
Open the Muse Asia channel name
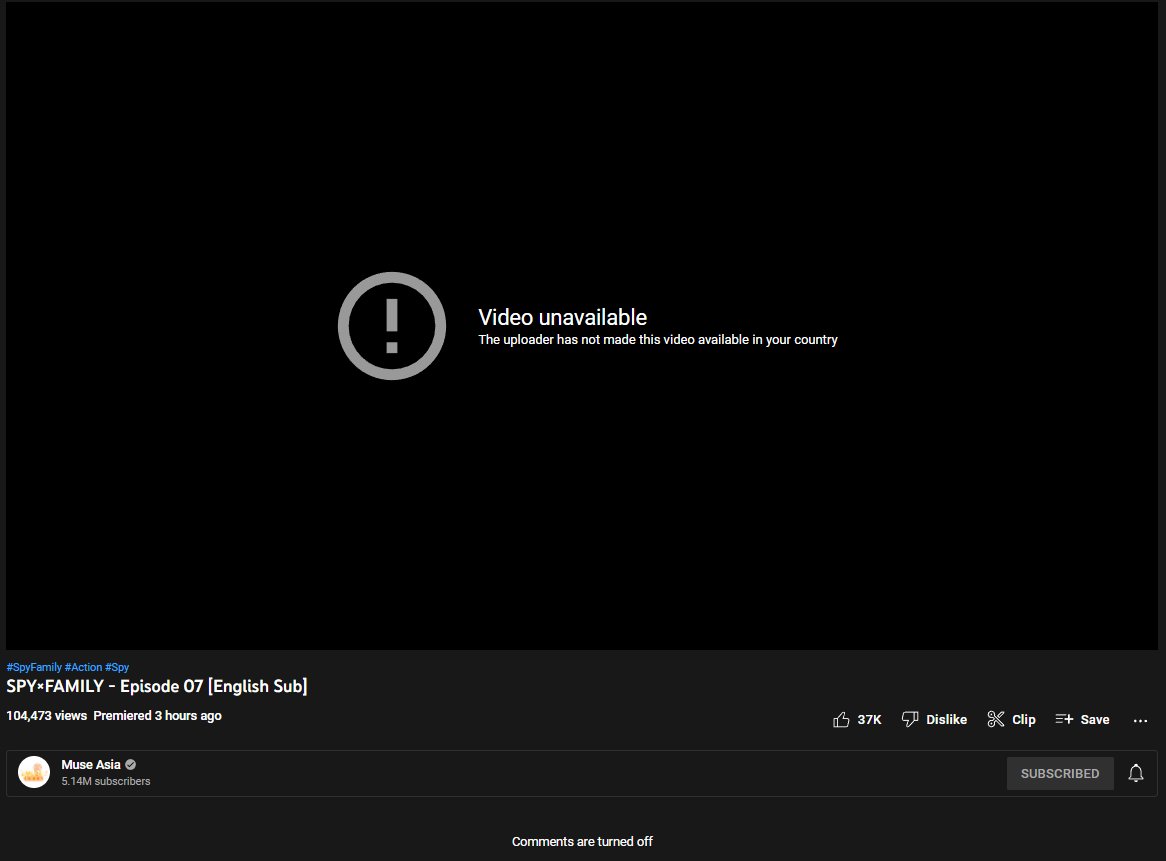tap(91, 764)
